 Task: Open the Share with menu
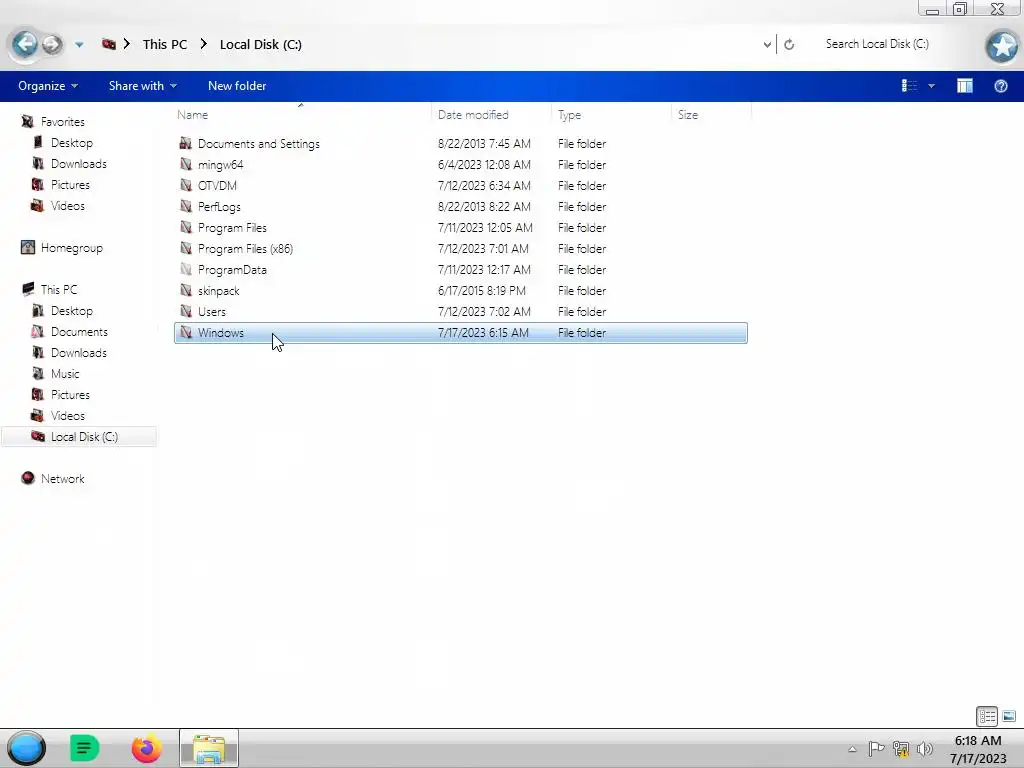tap(142, 86)
